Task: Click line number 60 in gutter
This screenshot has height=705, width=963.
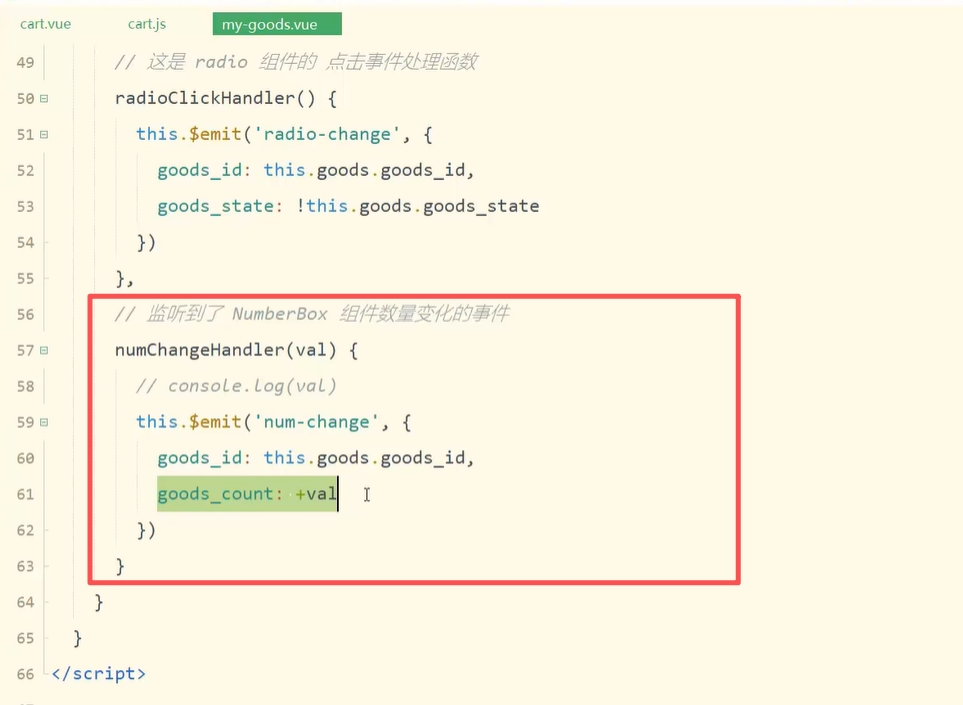Action: coord(26,458)
